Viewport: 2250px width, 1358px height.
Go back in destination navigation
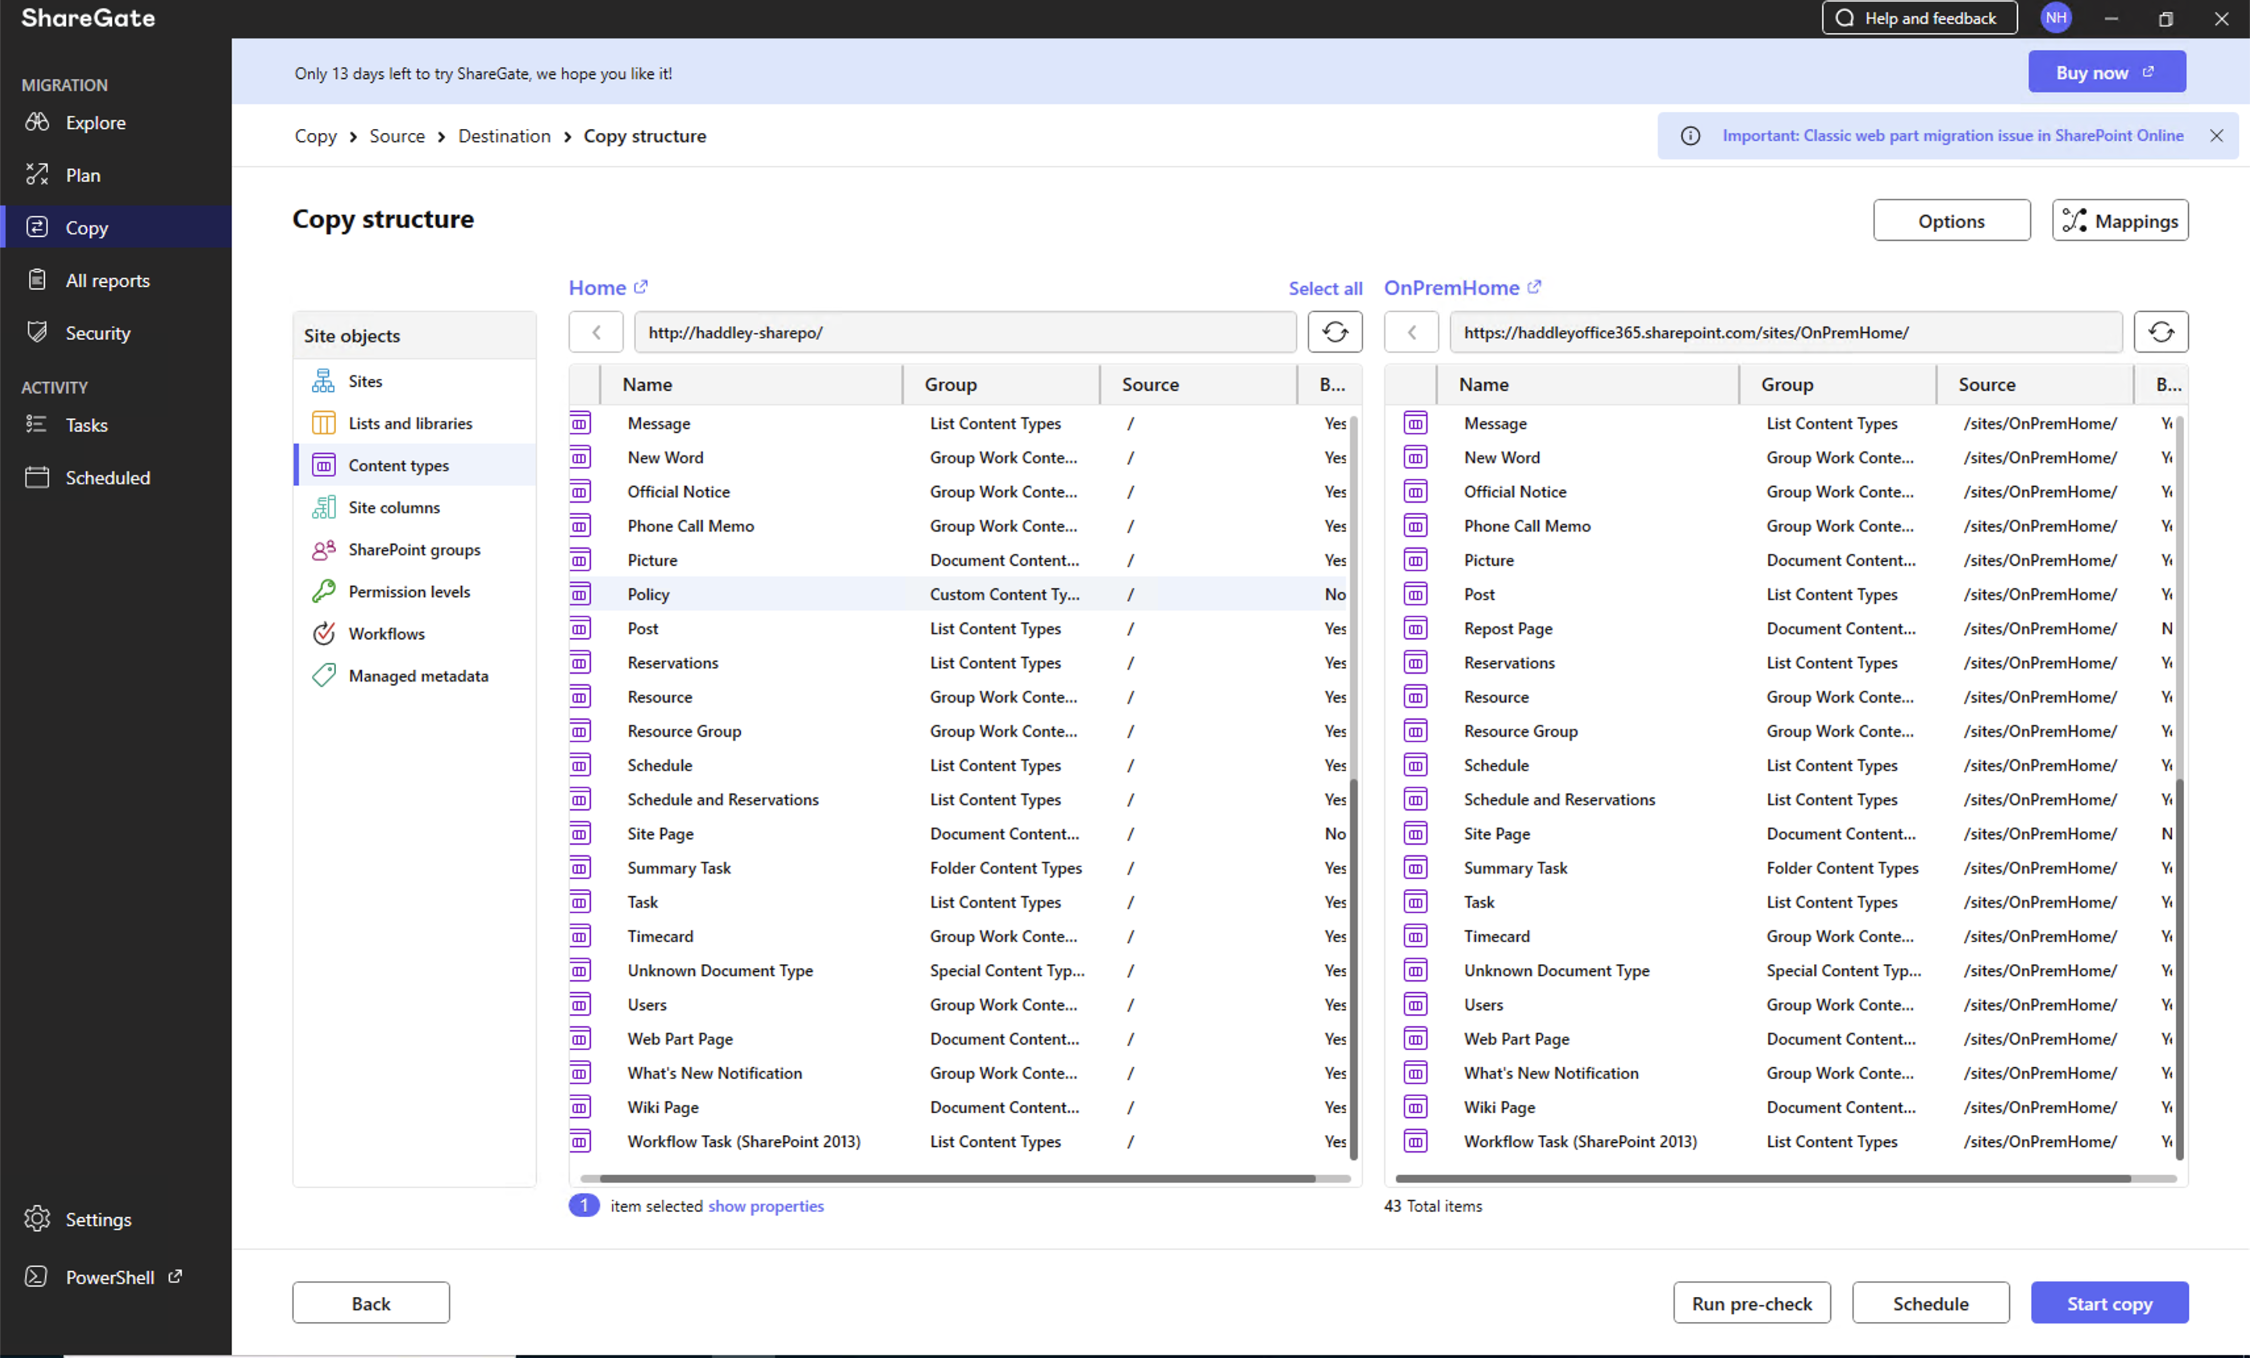click(x=1412, y=332)
